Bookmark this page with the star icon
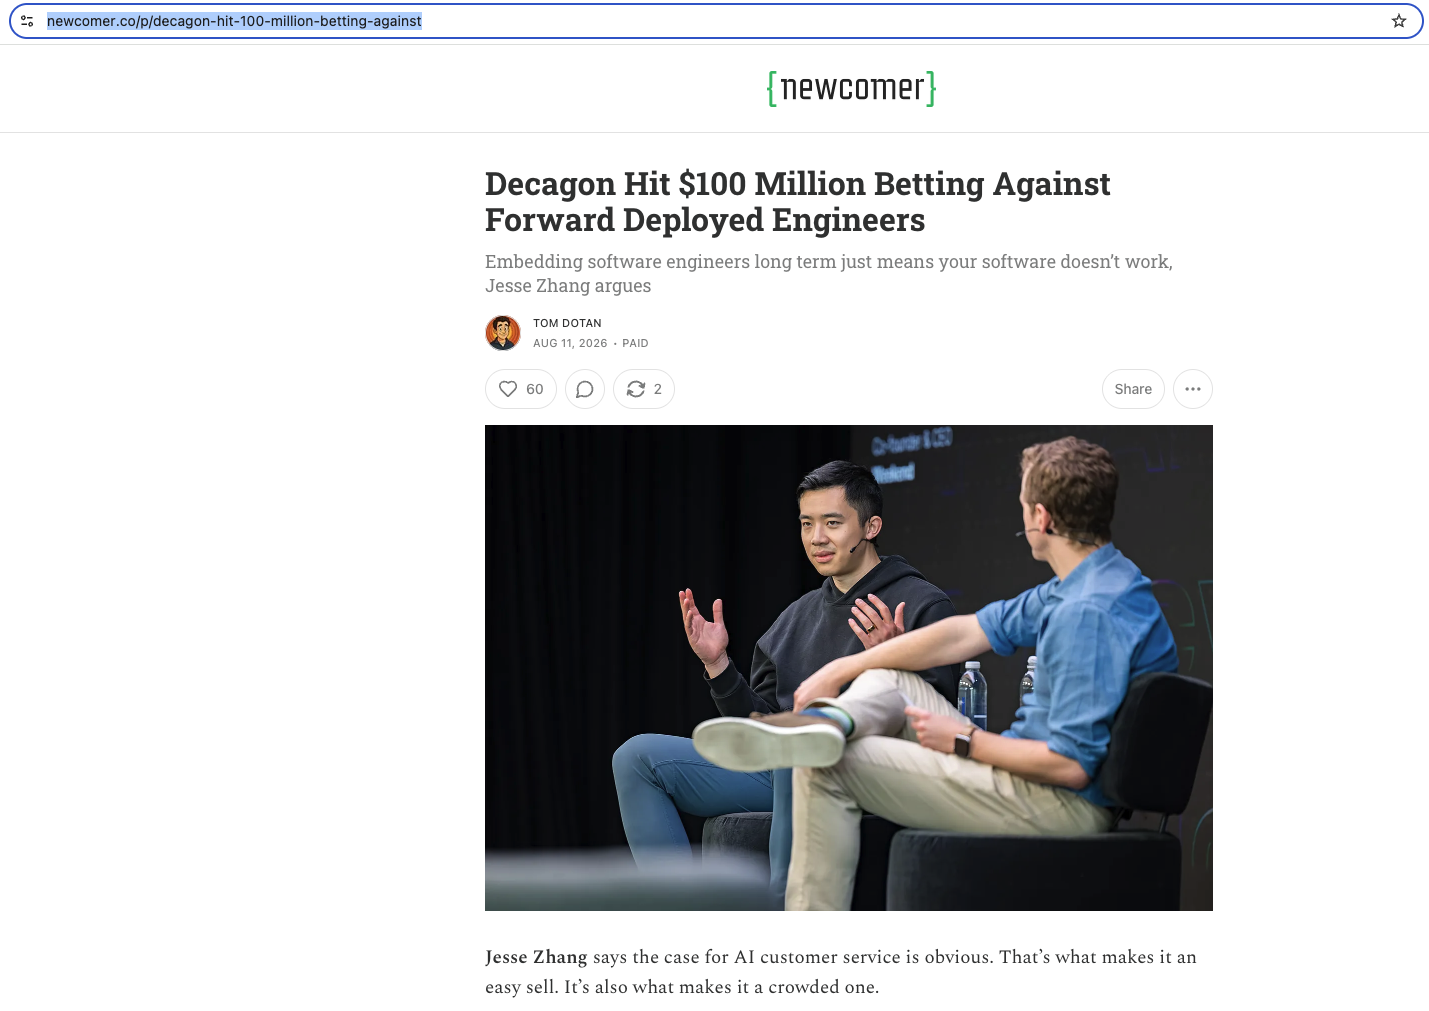Viewport: 1429px width, 1011px height. coord(1399,21)
